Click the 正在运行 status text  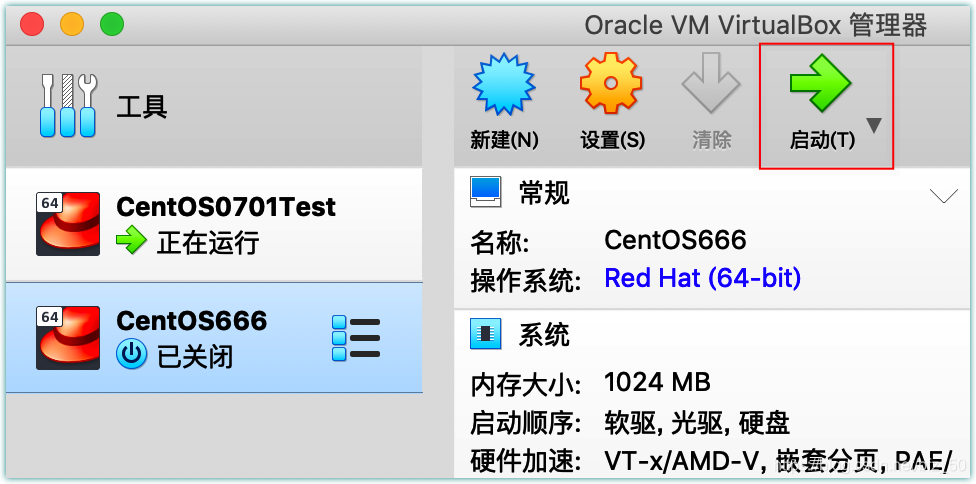[208, 243]
